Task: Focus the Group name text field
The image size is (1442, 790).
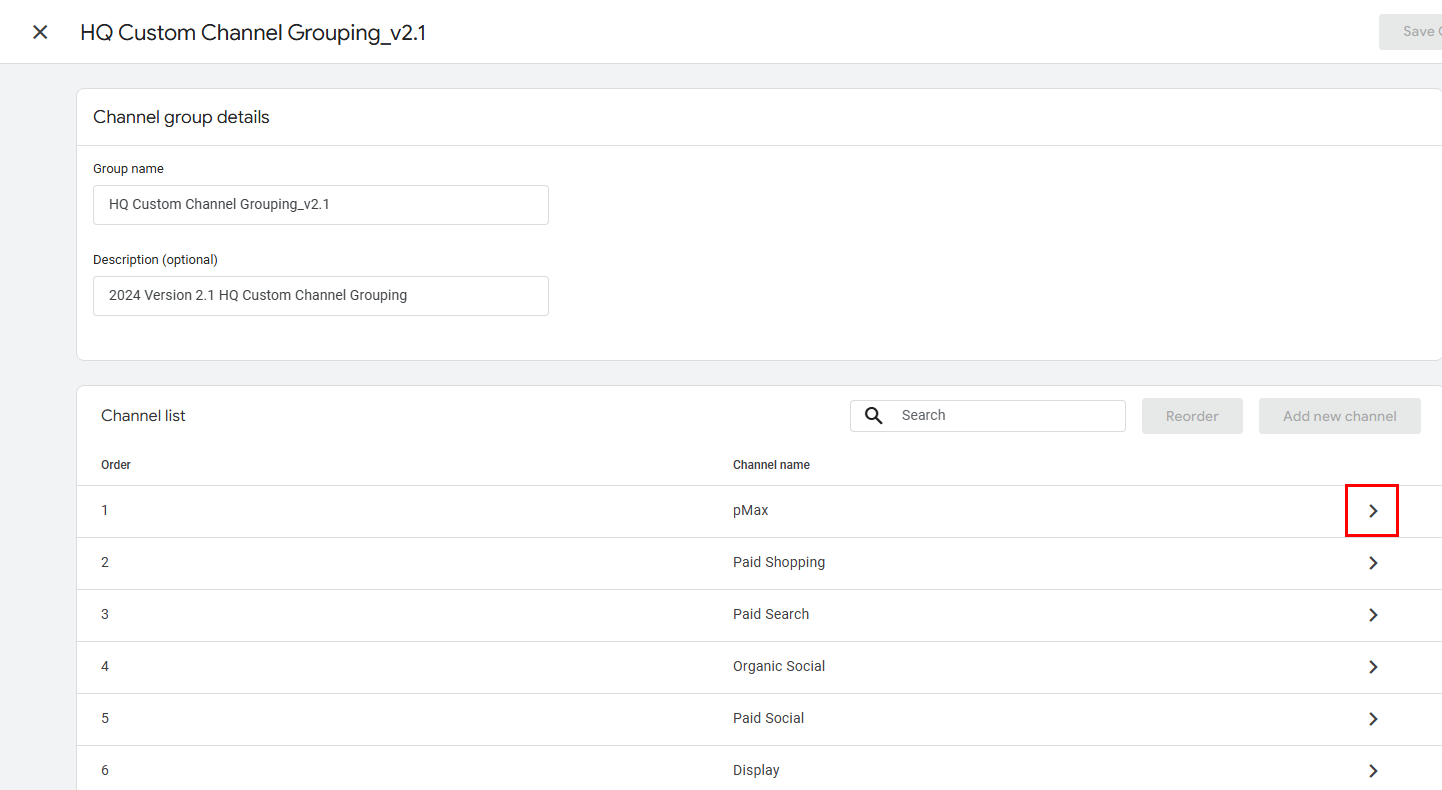Action: point(320,205)
